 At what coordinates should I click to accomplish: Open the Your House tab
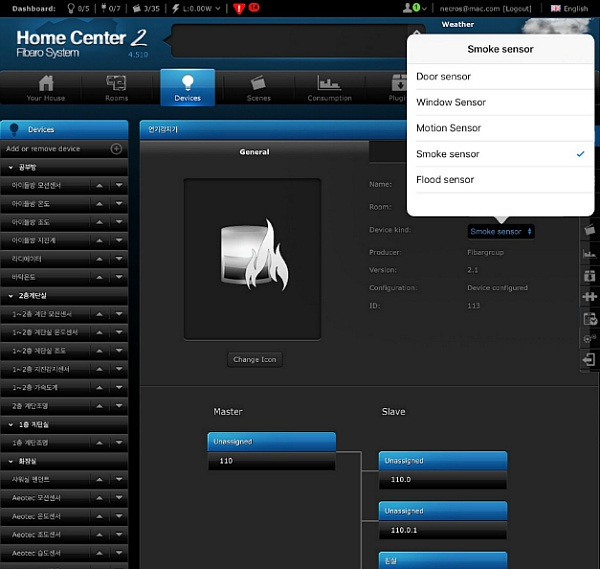point(46,88)
